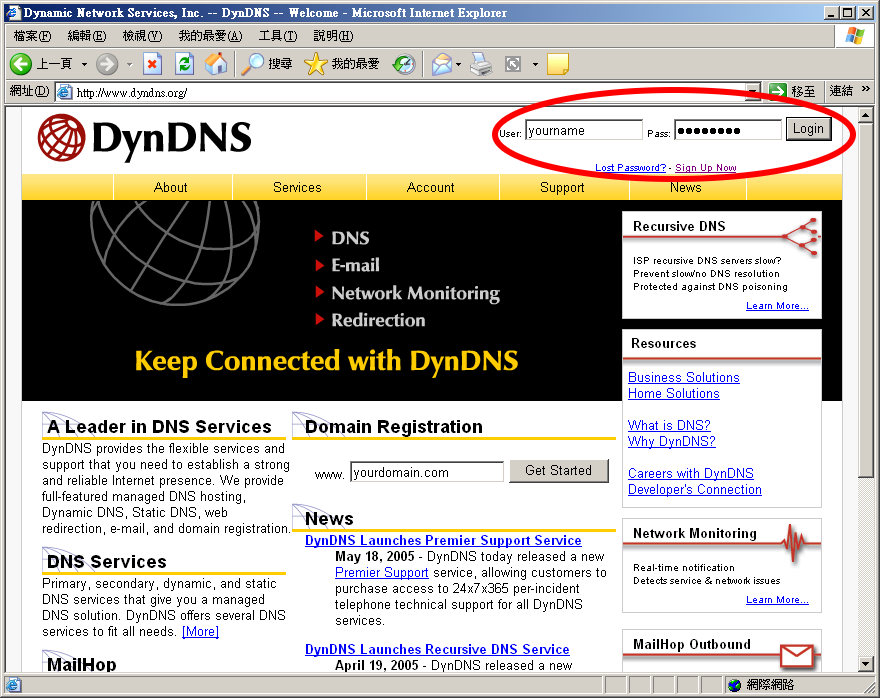The width and height of the screenshot is (880, 698).
Task: Expand the Mail button dropdown arrow
Action: coord(459,64)
